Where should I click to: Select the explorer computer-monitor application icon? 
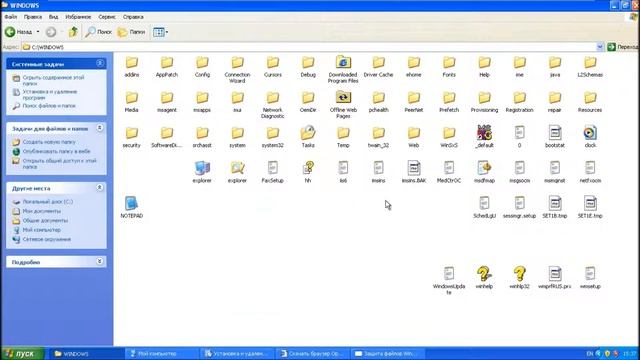point(202,168)
